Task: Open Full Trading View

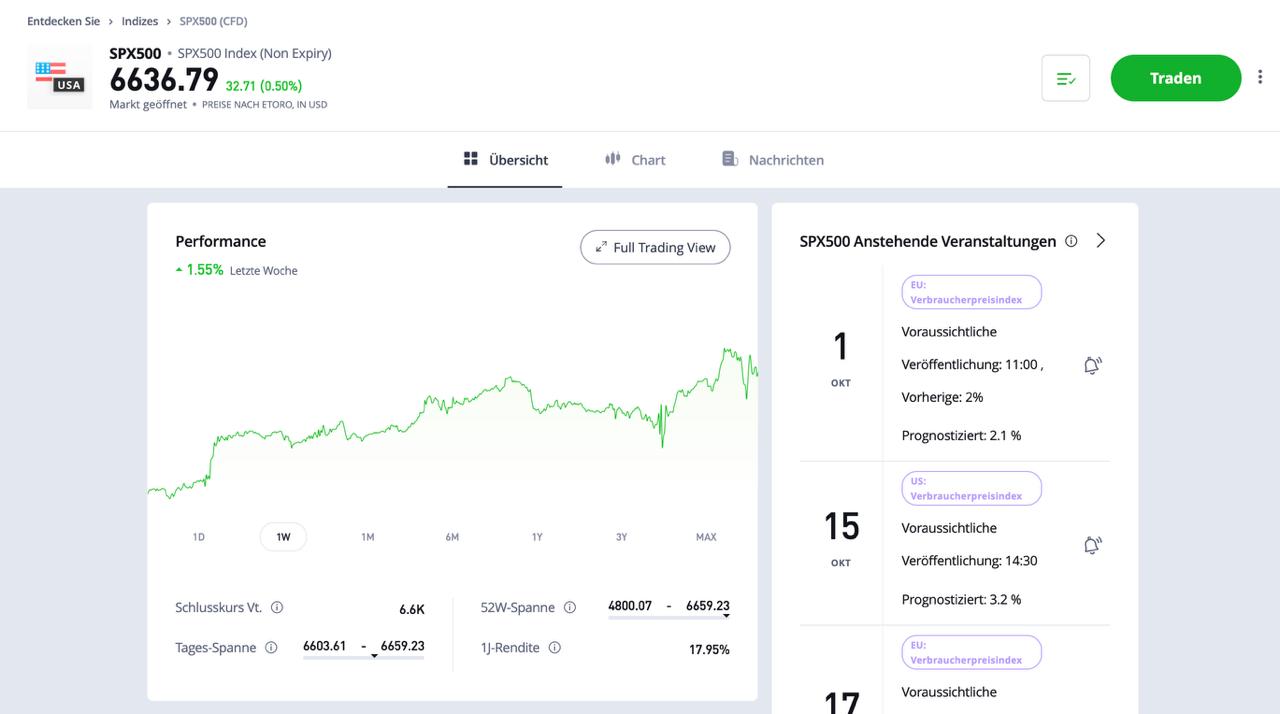Action: tap(655, 248)
